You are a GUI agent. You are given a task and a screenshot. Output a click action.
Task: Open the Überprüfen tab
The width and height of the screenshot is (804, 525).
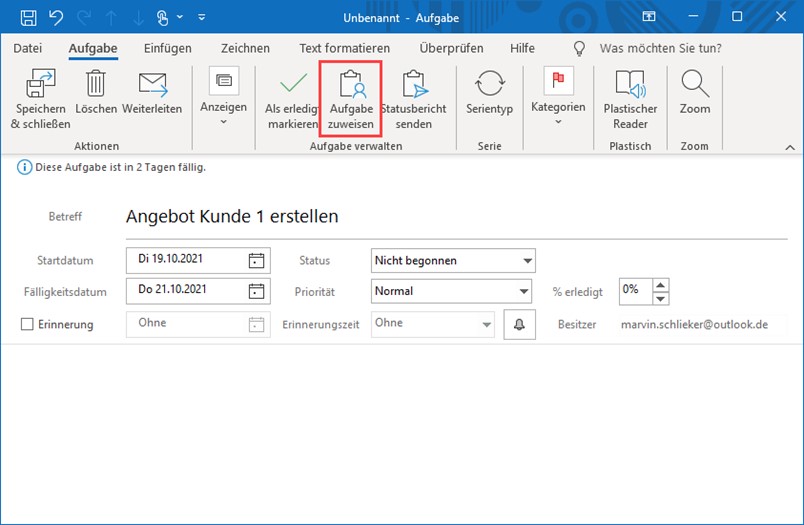tap(451, 48)
